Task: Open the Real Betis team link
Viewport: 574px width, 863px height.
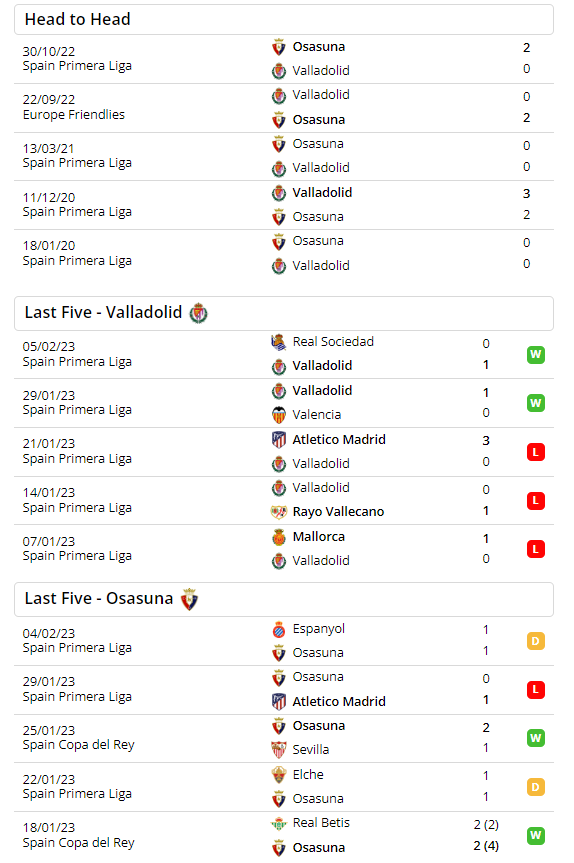Action: tap(321, 823)
